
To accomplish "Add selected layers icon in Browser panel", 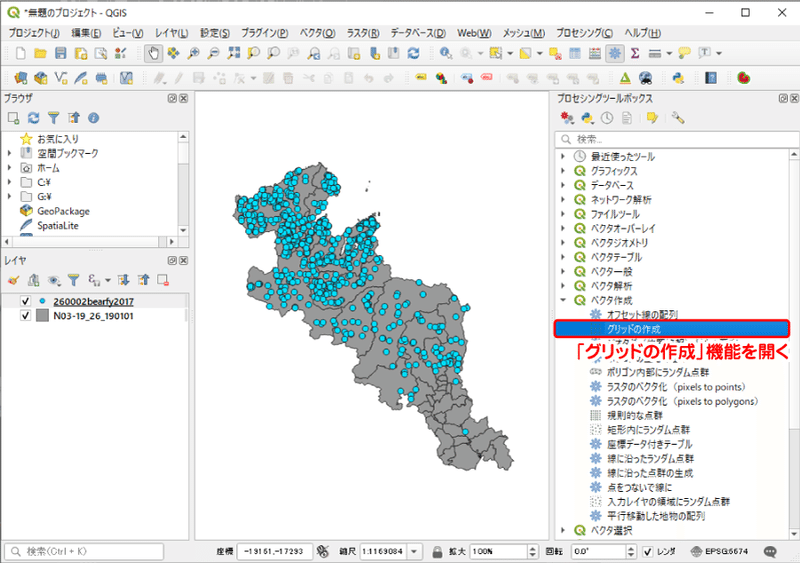I will (14, 118).
